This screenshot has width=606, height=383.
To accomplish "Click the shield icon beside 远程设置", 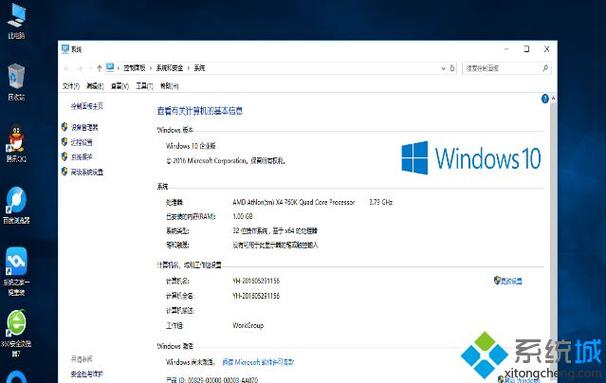I will pyautogui.click(x=65, y=142).
